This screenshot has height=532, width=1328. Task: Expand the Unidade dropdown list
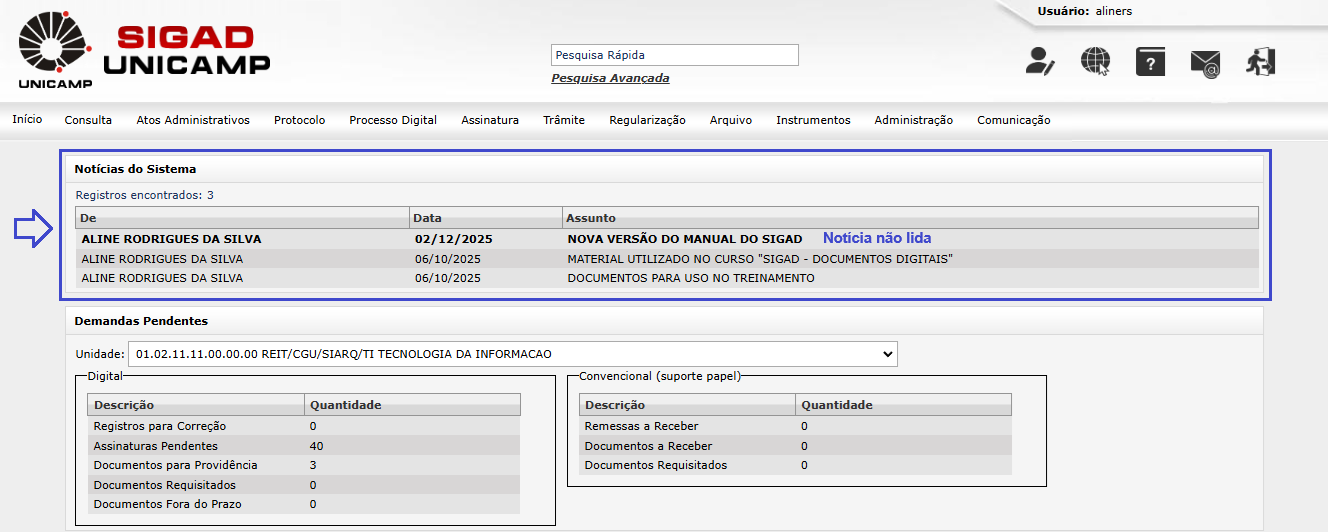pyautogui.click(x=512, y=354)
